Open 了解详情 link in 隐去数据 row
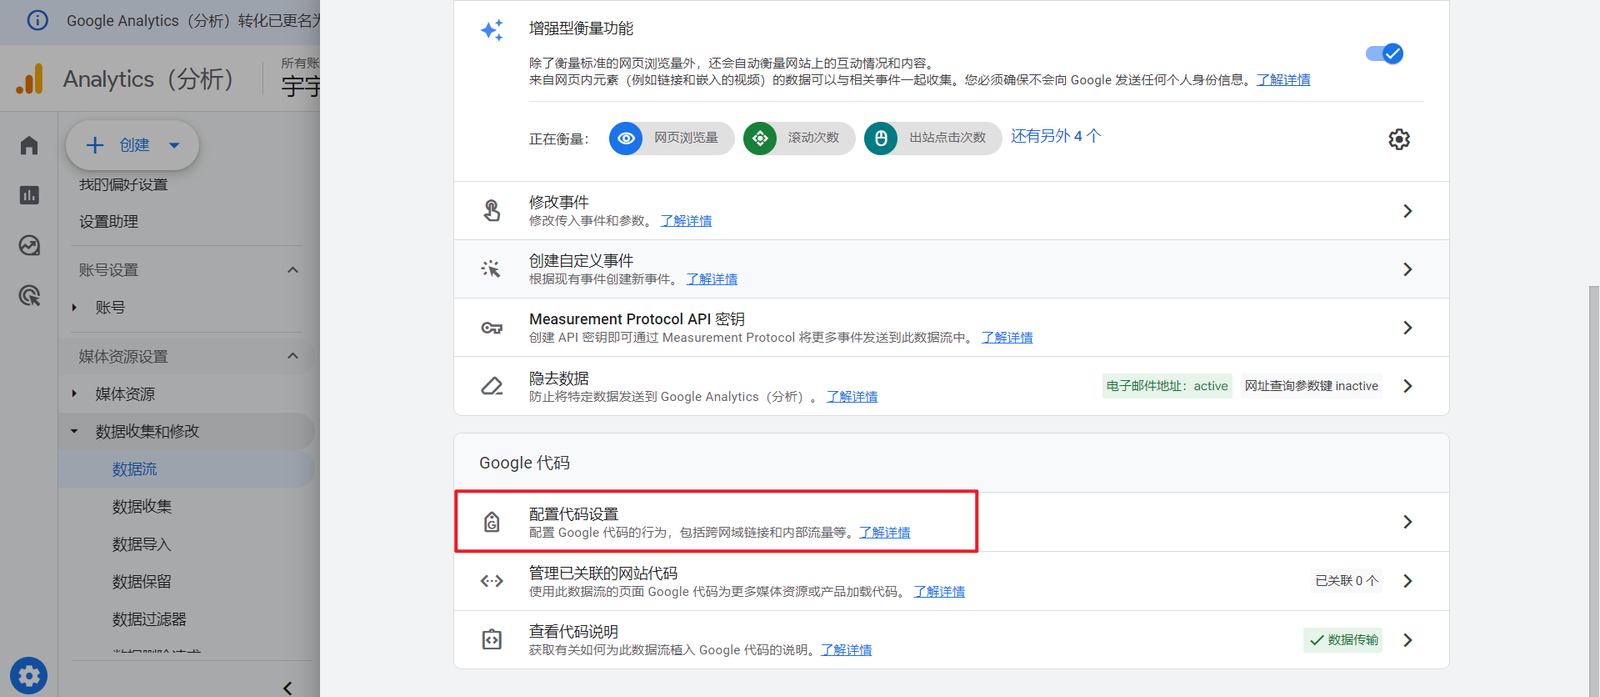The width and height of the screenshot is (1600, 697). pyautogui.click(x=852, y=397)
